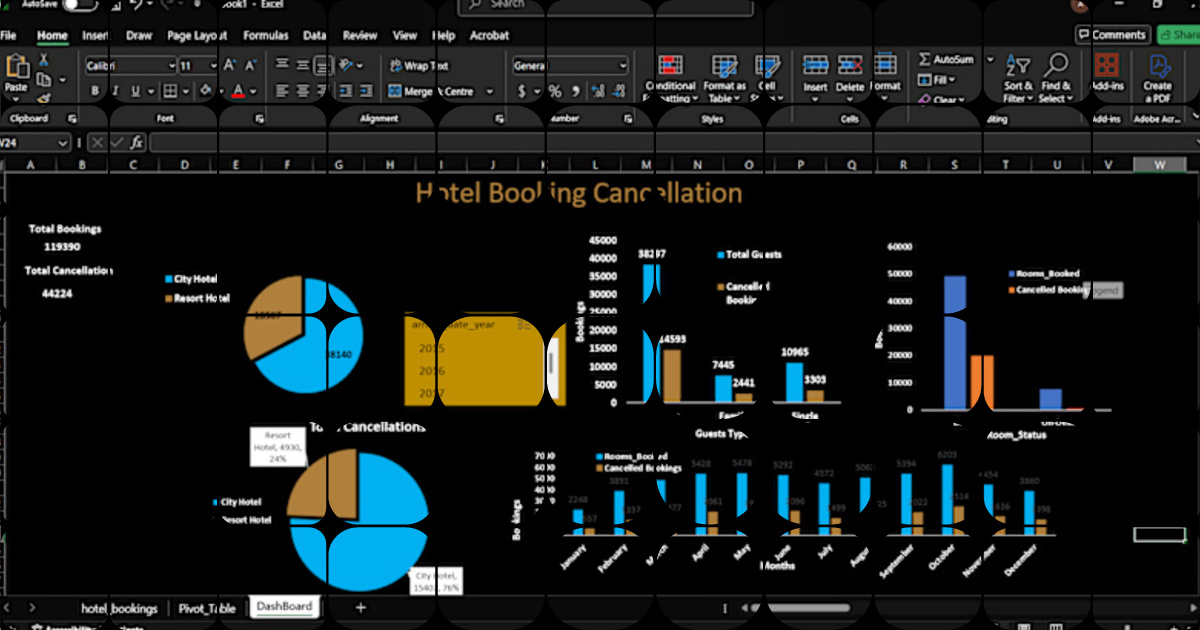Click the Undo arrow in title bar
The image size is (1200, 630).
(x=134, y=5)
